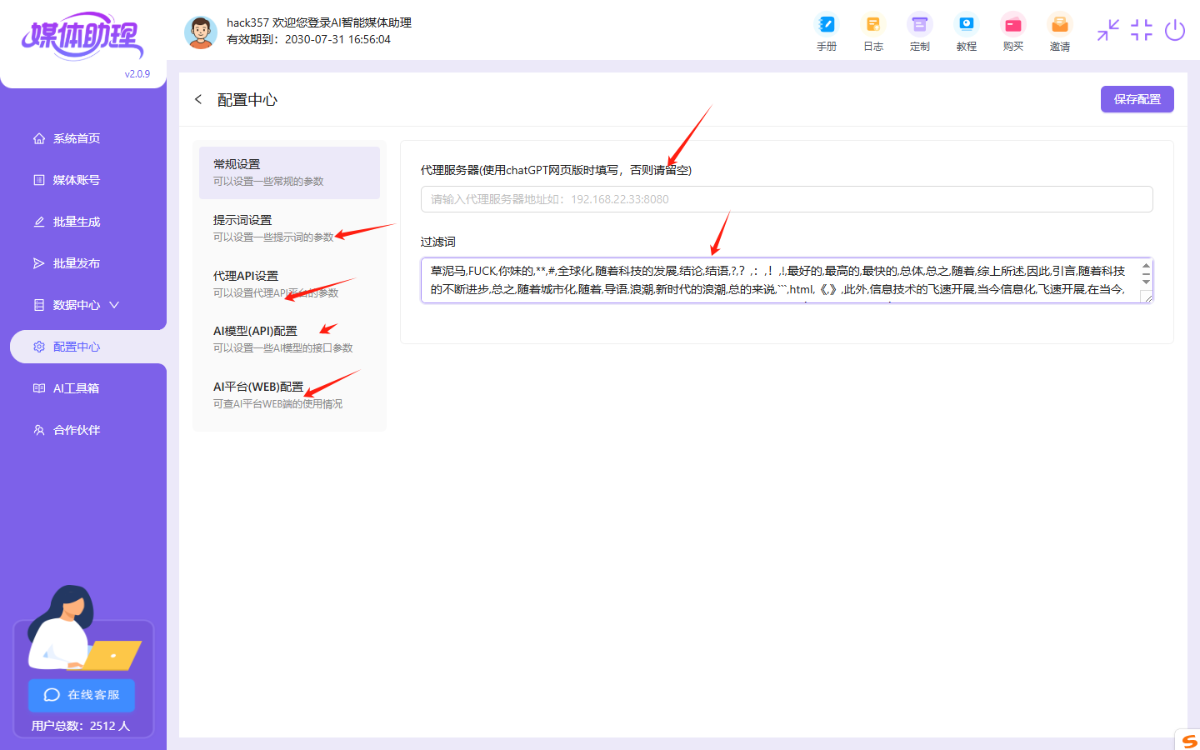Image resolution: width=1200 pixels, height=750 pixels.
Task: Click the 过滤词 textarea scrollbar
Action: coord(1146,274)
